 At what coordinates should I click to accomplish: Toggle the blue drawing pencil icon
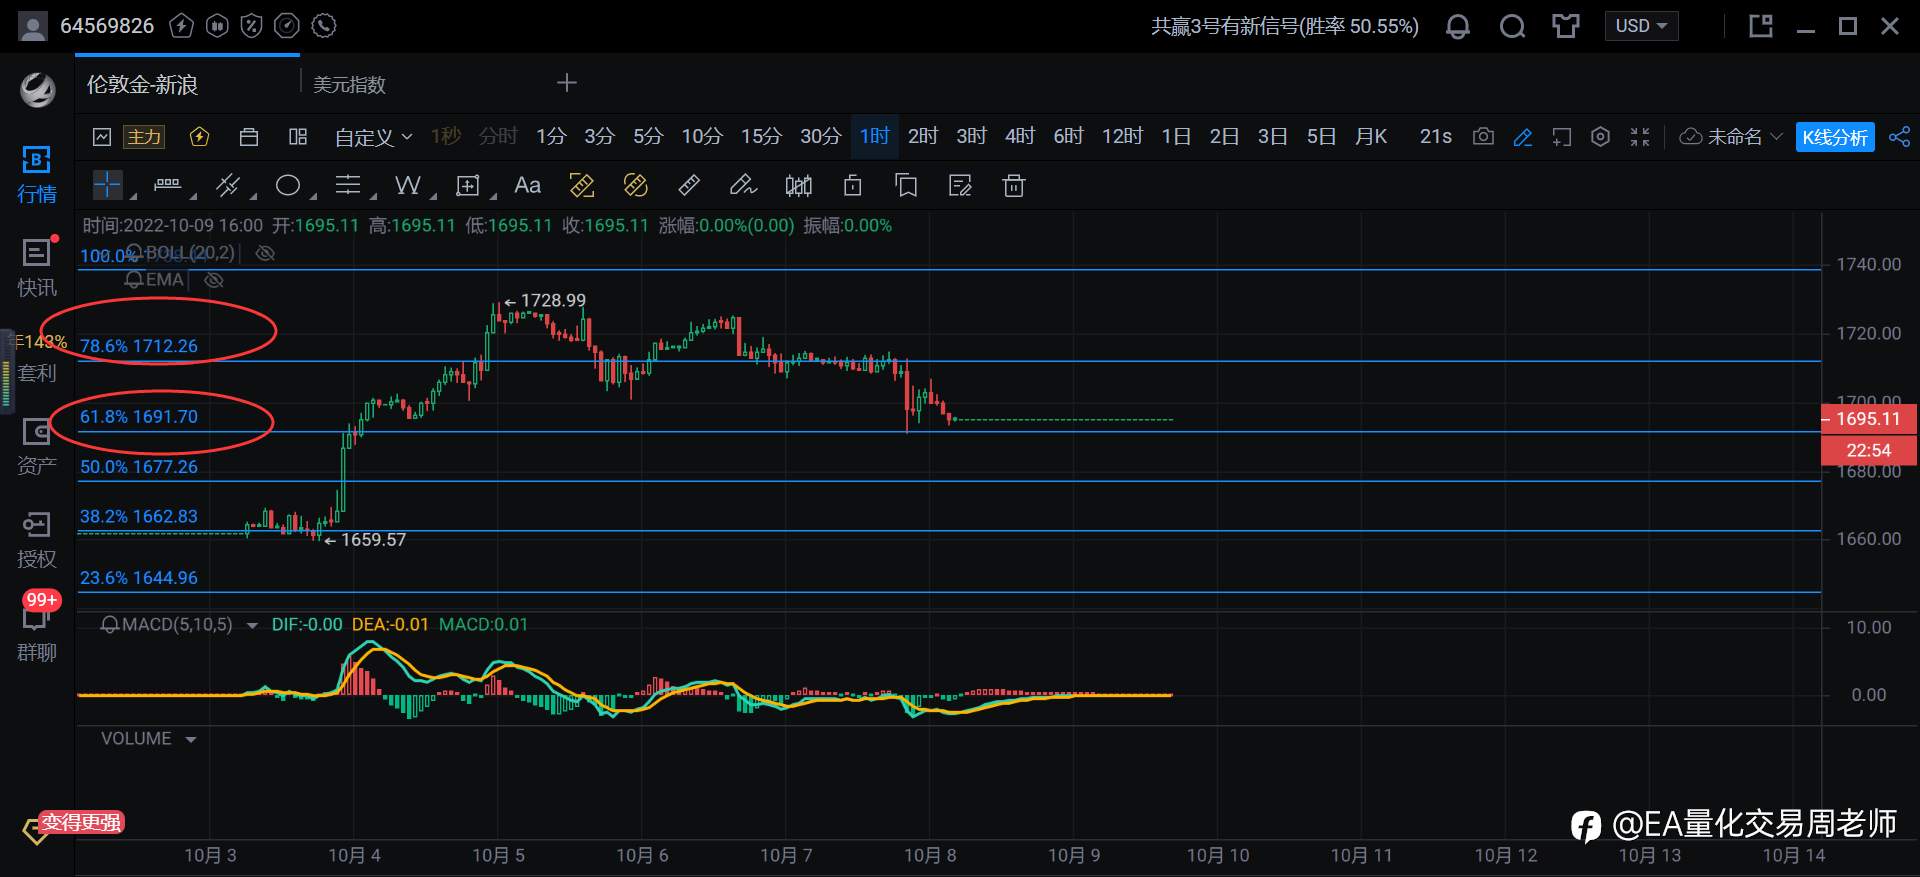click(1523, 136)
